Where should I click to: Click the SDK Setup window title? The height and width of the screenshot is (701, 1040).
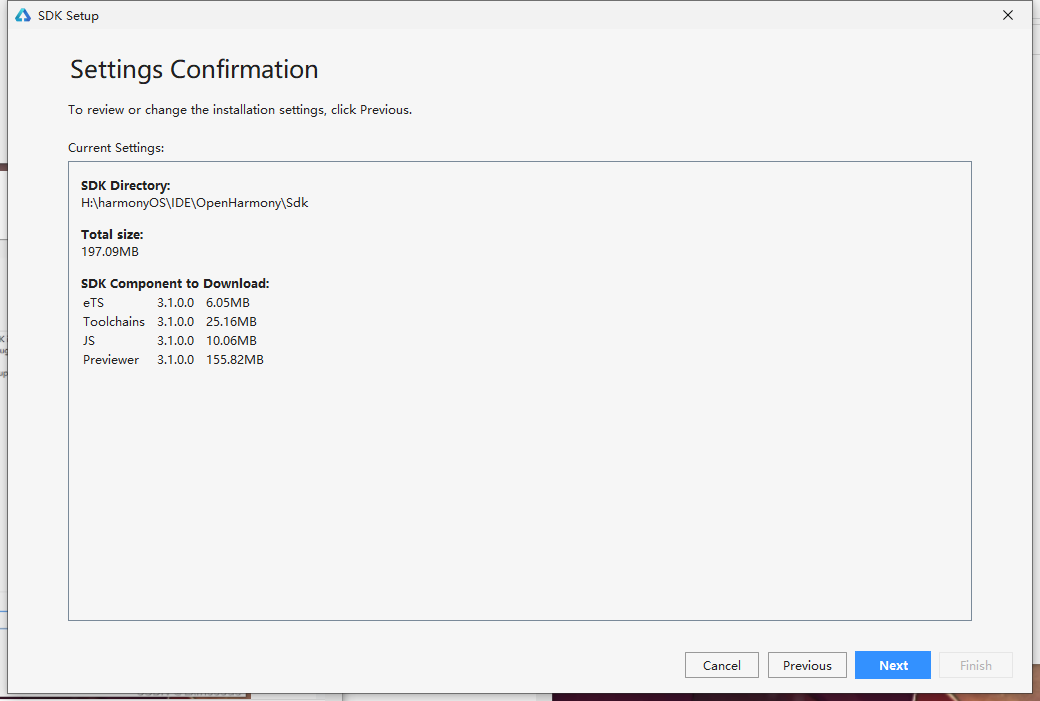[x=68, y=16]
